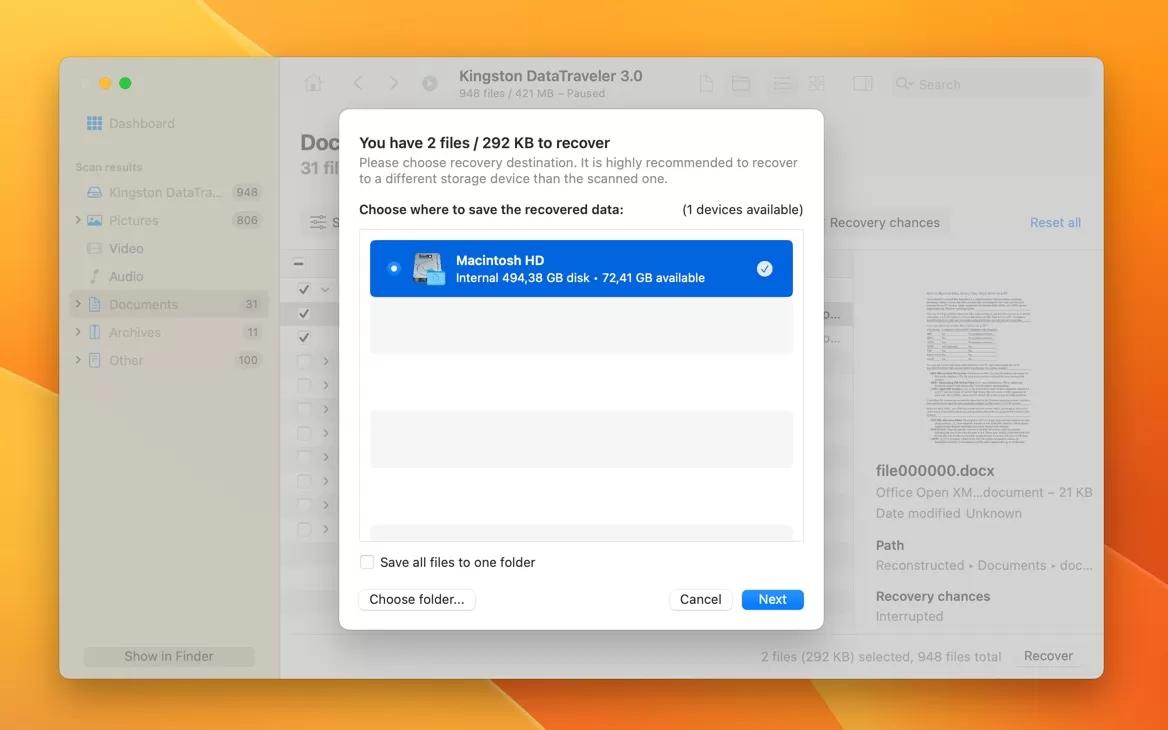
Task: Click the folder view icon in toolbar
Action: (x=741, y=84)
